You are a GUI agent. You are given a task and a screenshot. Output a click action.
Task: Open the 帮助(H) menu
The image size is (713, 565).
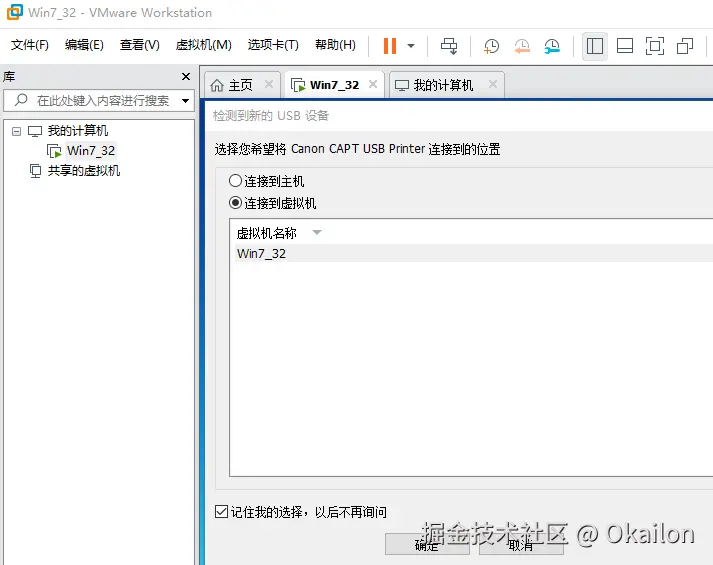click(x=335, y=45)
